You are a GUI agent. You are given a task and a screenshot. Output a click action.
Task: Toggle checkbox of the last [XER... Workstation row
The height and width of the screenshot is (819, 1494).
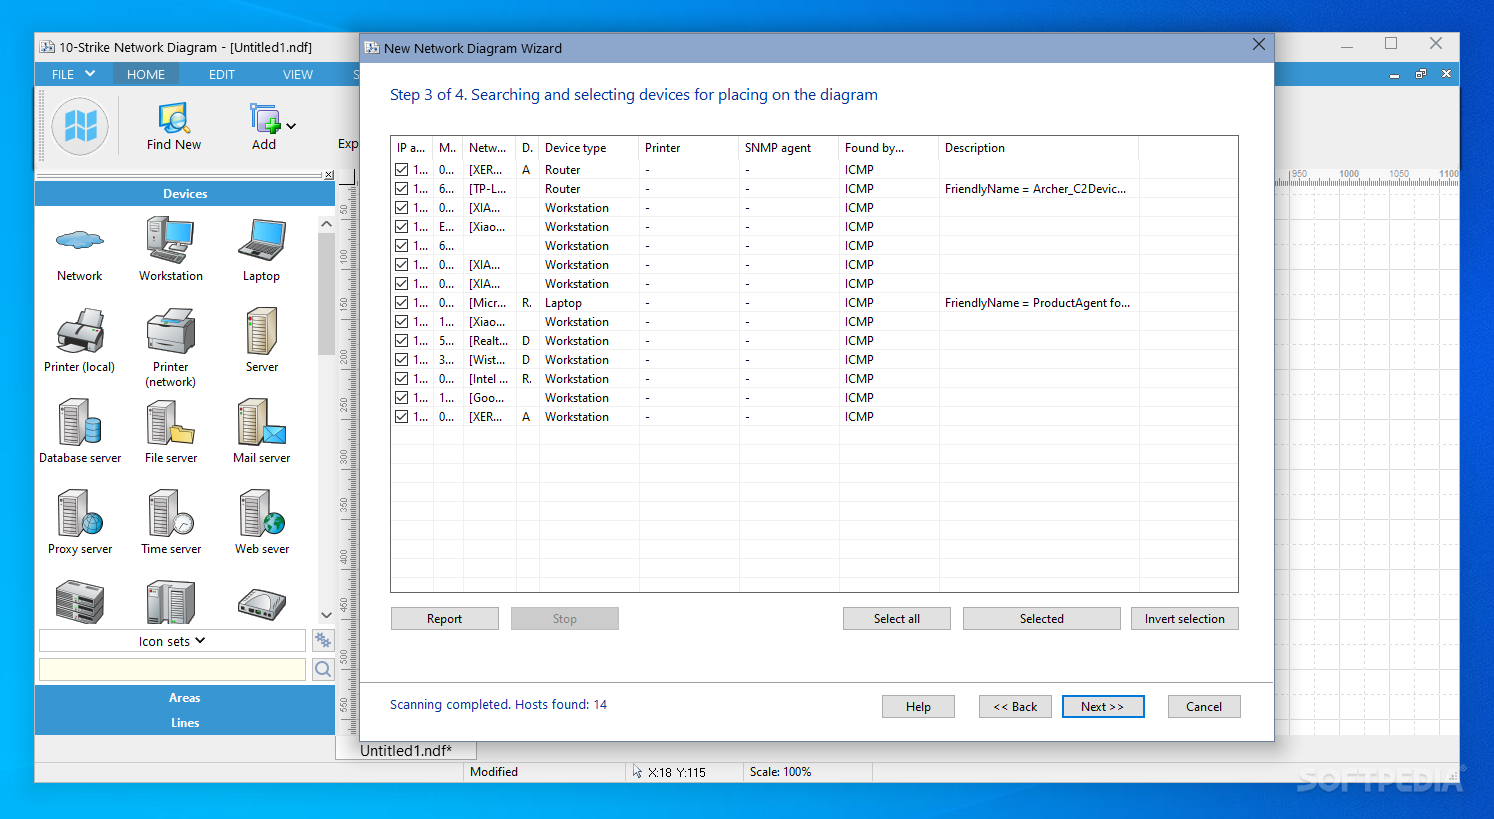coord(401,417)
